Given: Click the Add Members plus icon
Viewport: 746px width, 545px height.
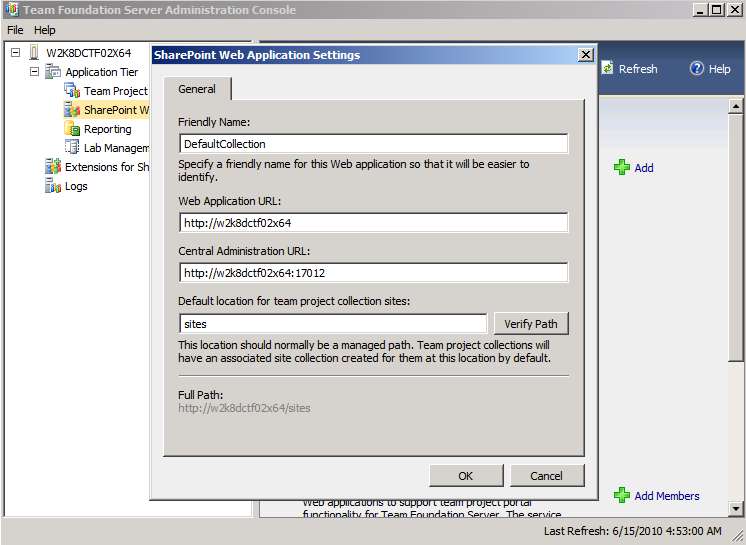Looking at the screenshot, I should pos(622,495).
